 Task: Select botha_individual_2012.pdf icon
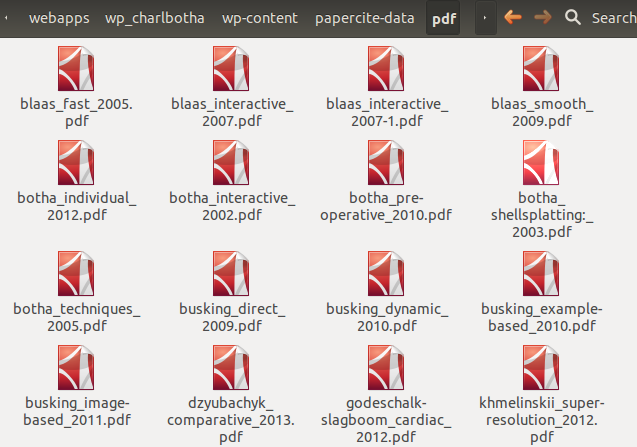point(76,163)
